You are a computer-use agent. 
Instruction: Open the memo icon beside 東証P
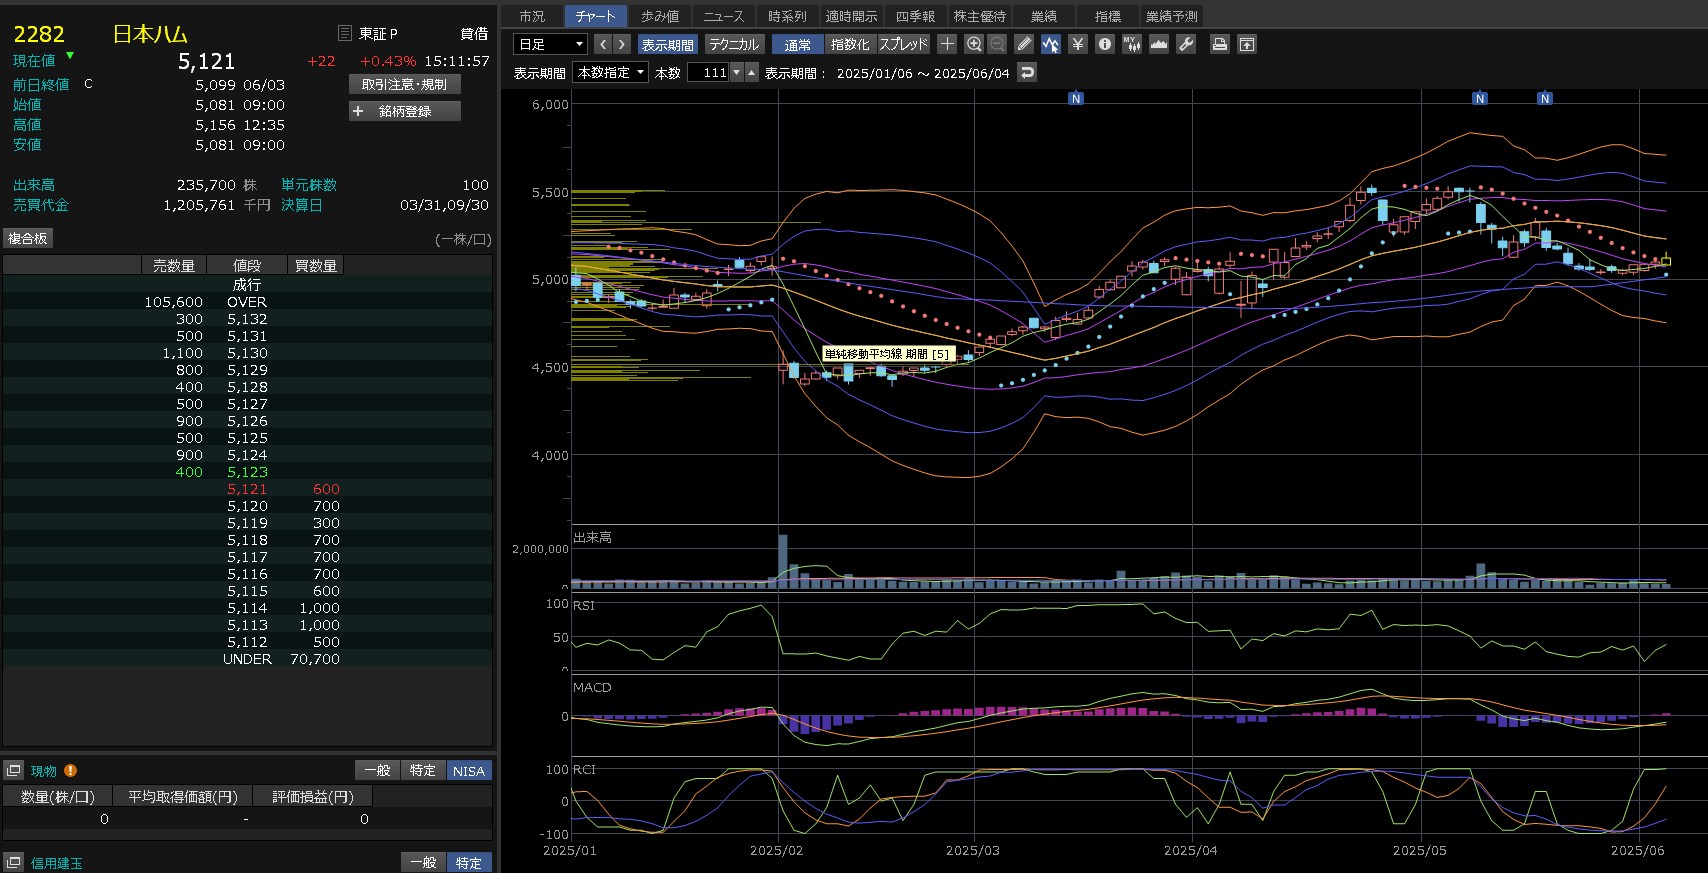[345, 33]
